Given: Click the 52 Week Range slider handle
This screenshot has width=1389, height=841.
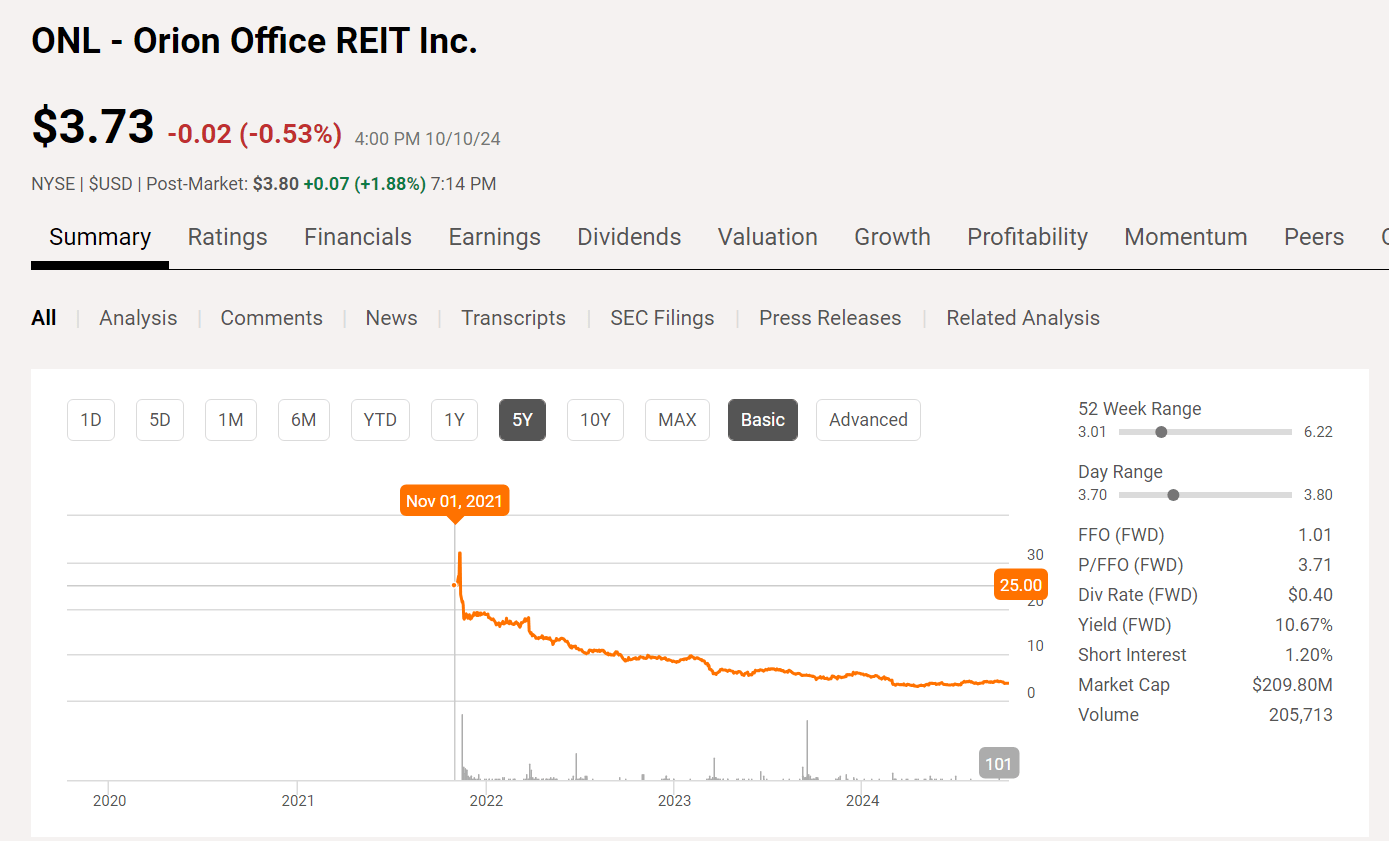Looking at the screenshot, I should [1160, 432].
